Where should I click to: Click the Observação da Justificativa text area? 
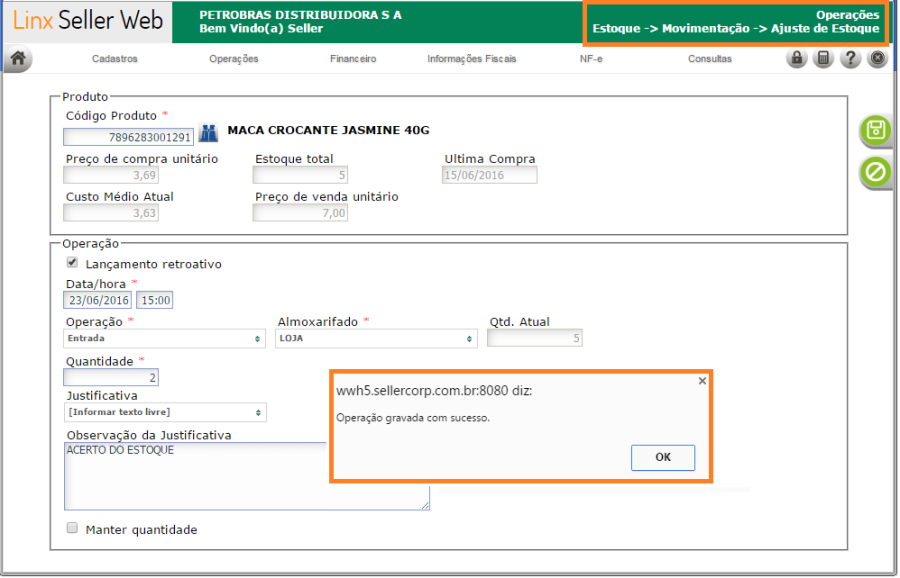click(247, 476)
